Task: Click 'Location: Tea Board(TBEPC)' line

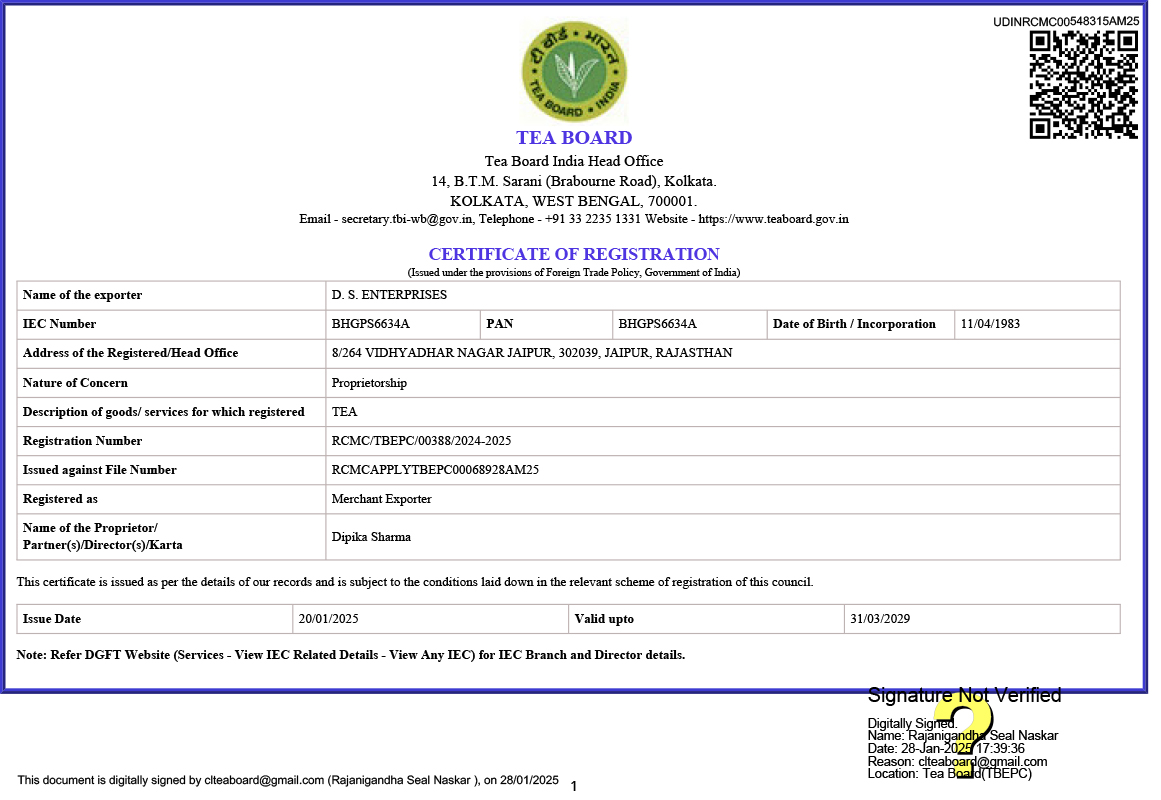Action: 949,773
